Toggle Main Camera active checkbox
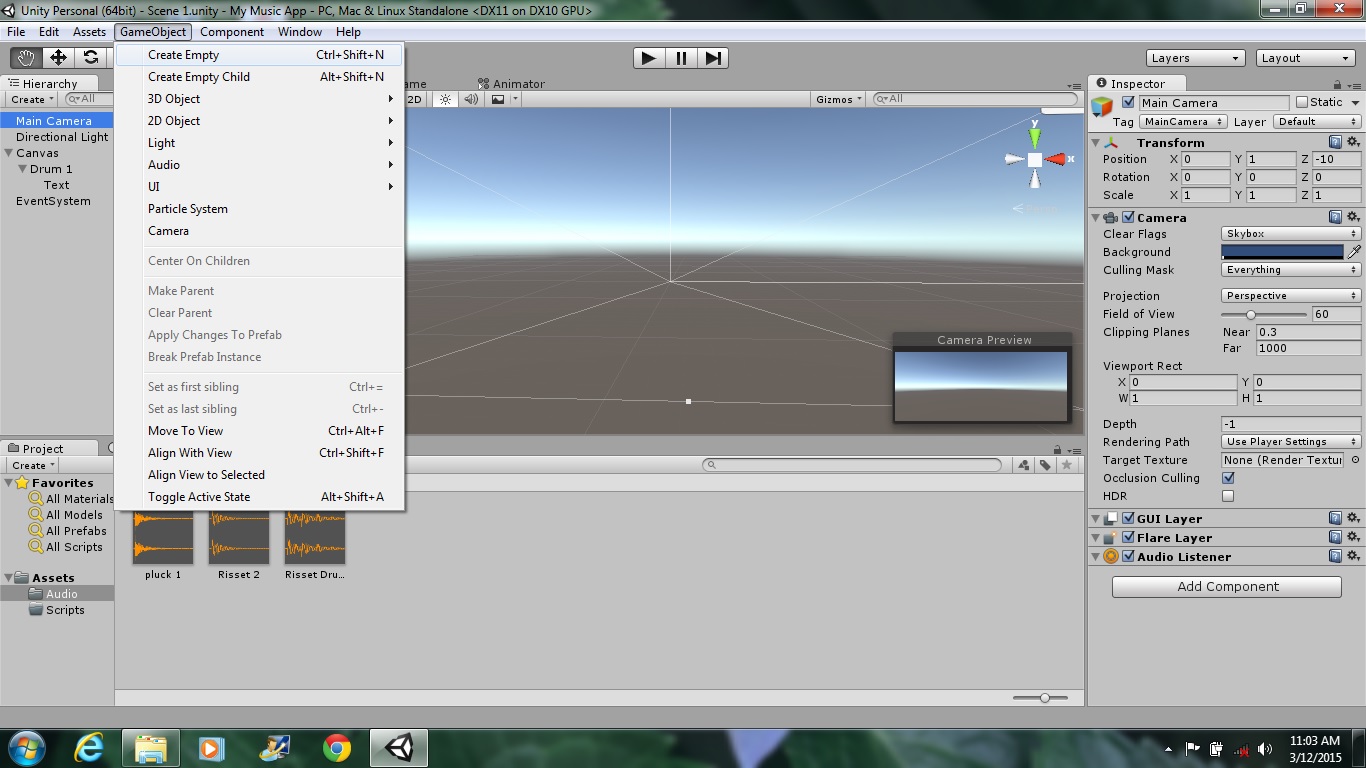The width and height of the screenshot is (1366, 768). pyautogui.click(x=1128, y=102)
